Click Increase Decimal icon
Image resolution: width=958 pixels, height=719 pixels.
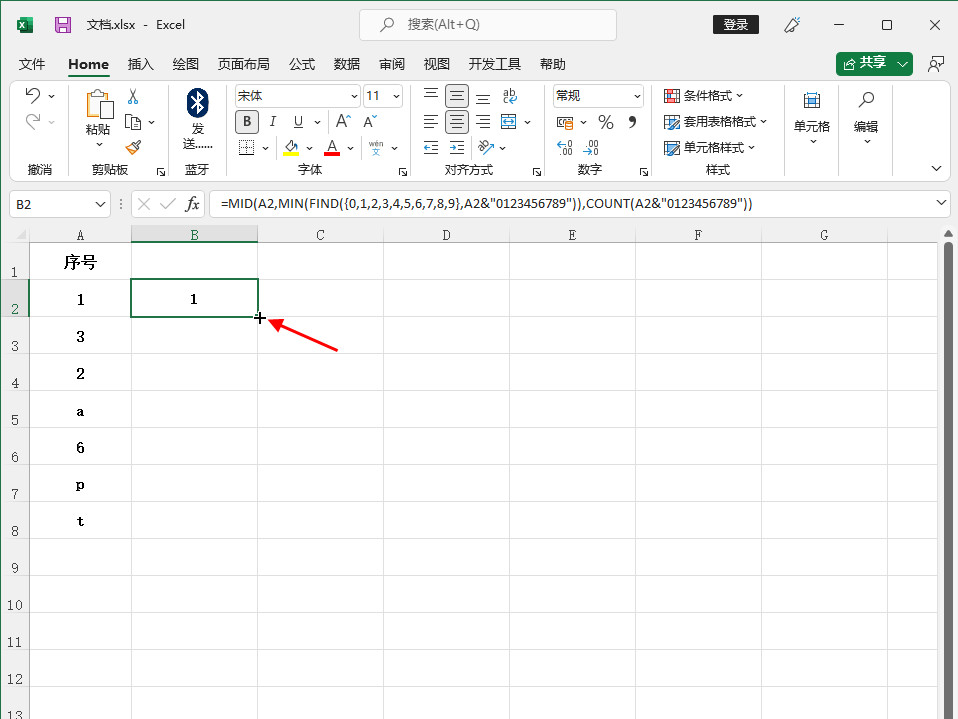565,148
